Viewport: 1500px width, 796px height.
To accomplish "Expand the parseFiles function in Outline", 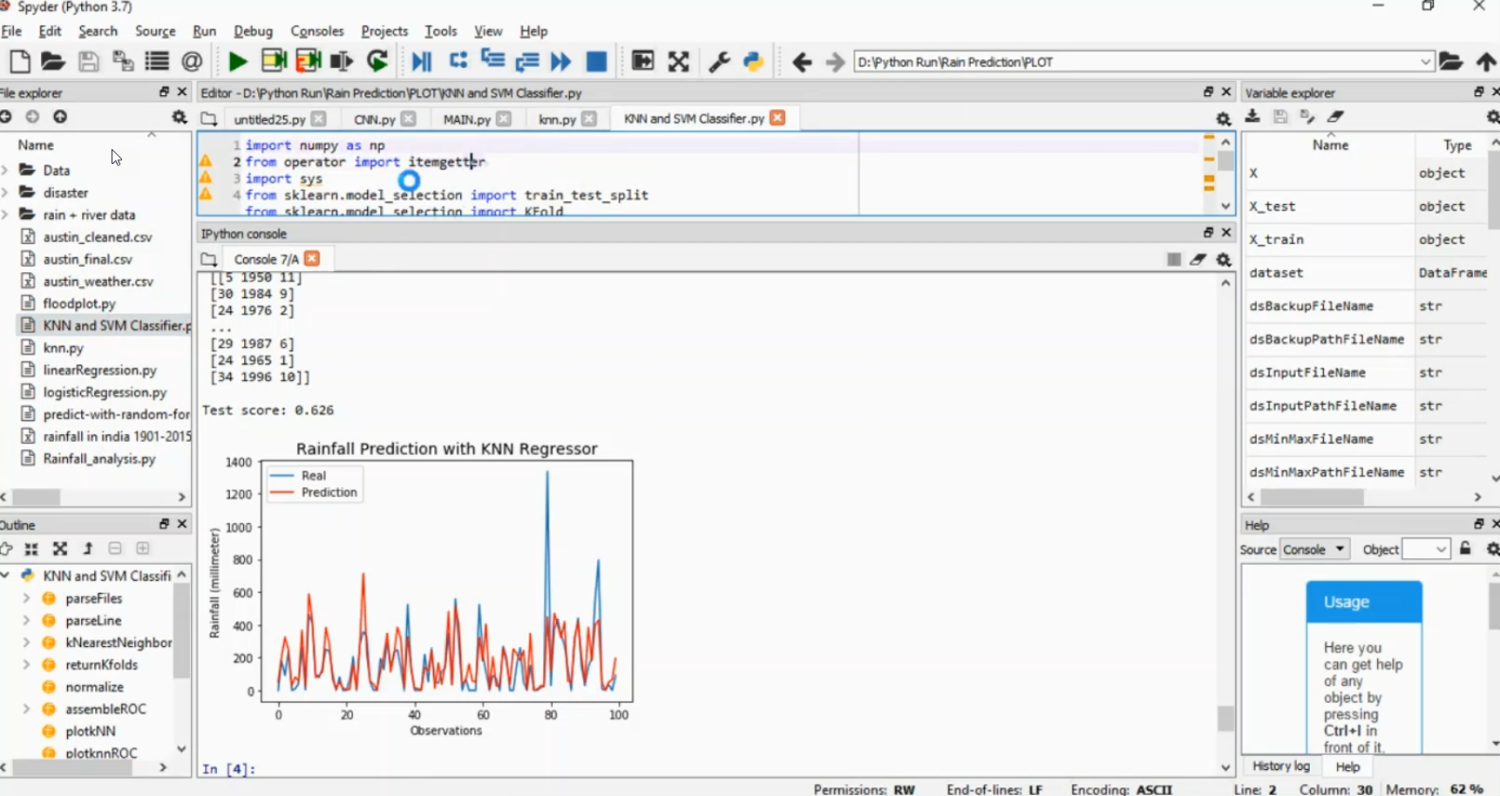I will (26, 598).
